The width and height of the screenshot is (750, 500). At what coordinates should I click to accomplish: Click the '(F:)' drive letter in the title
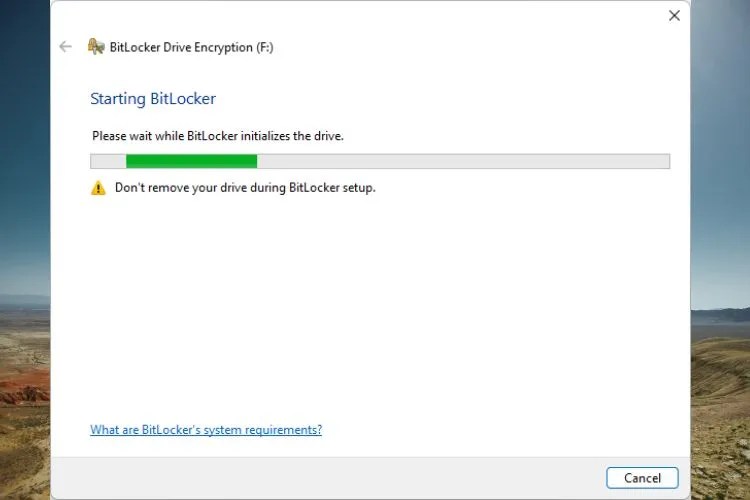(x=265, y=47)
